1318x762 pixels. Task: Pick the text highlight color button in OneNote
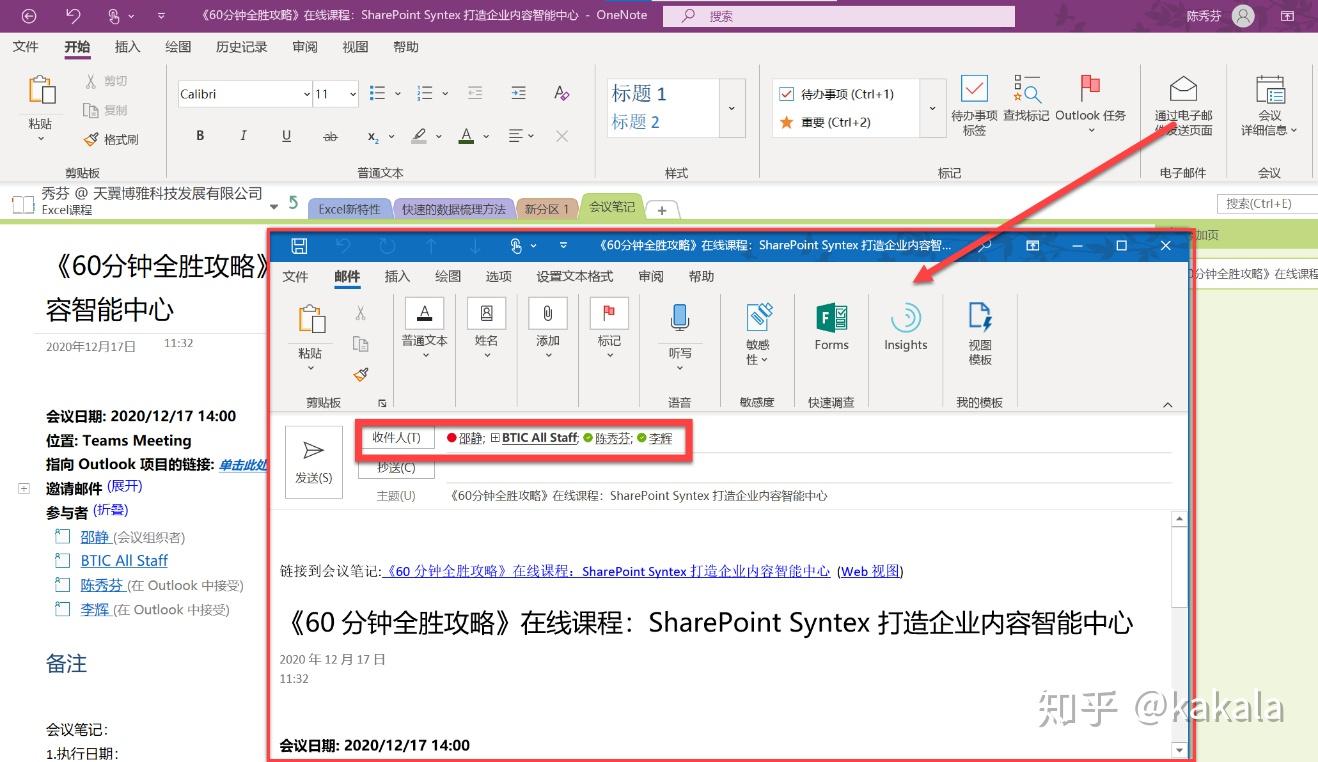pos(420,136)
